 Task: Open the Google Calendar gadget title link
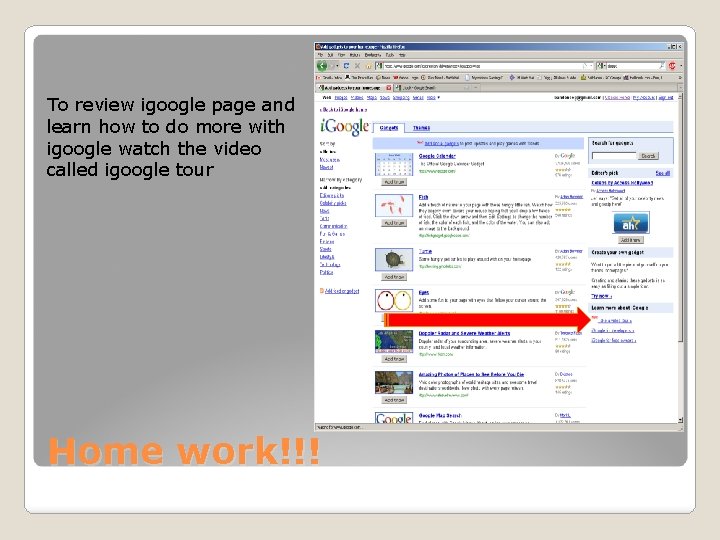(437, 156)
